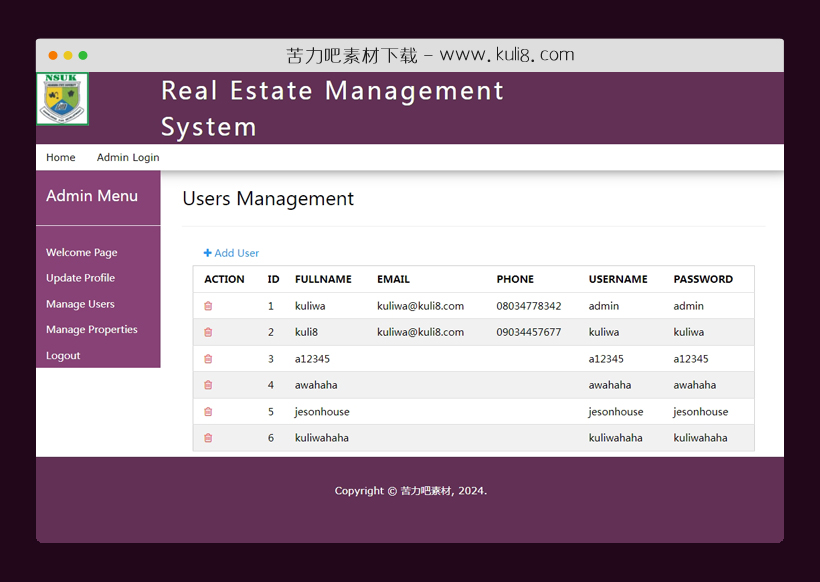Select the kuliwa@kuli8.com email in row 1
Screen dimensions: 820x582
click(420, 306)
